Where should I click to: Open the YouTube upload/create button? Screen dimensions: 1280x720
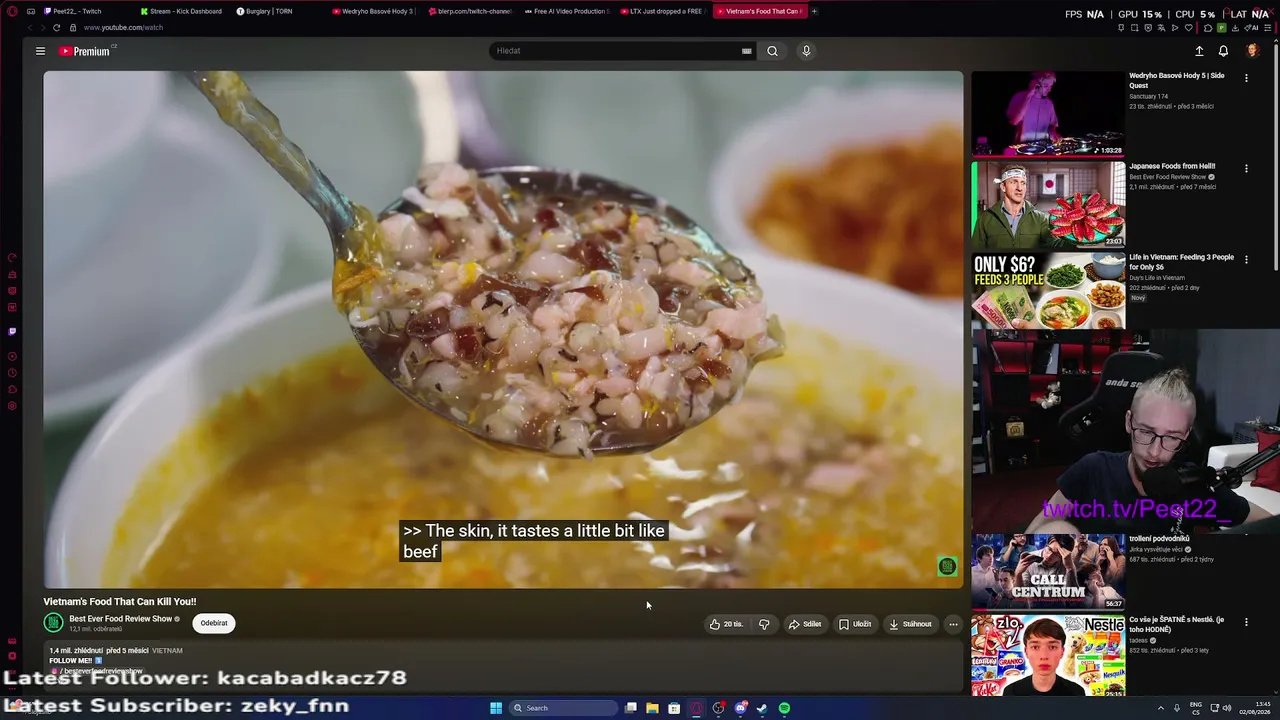coord(1199,51)
